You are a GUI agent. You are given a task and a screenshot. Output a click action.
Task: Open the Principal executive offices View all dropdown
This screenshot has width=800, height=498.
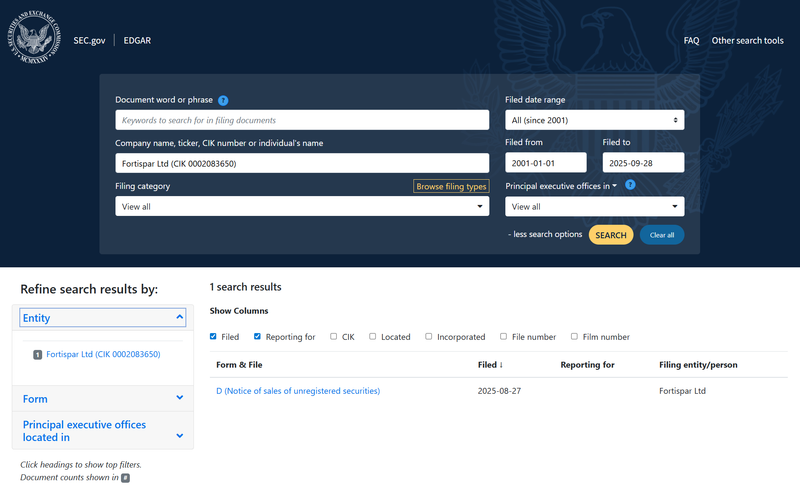[x=594, y=206]
